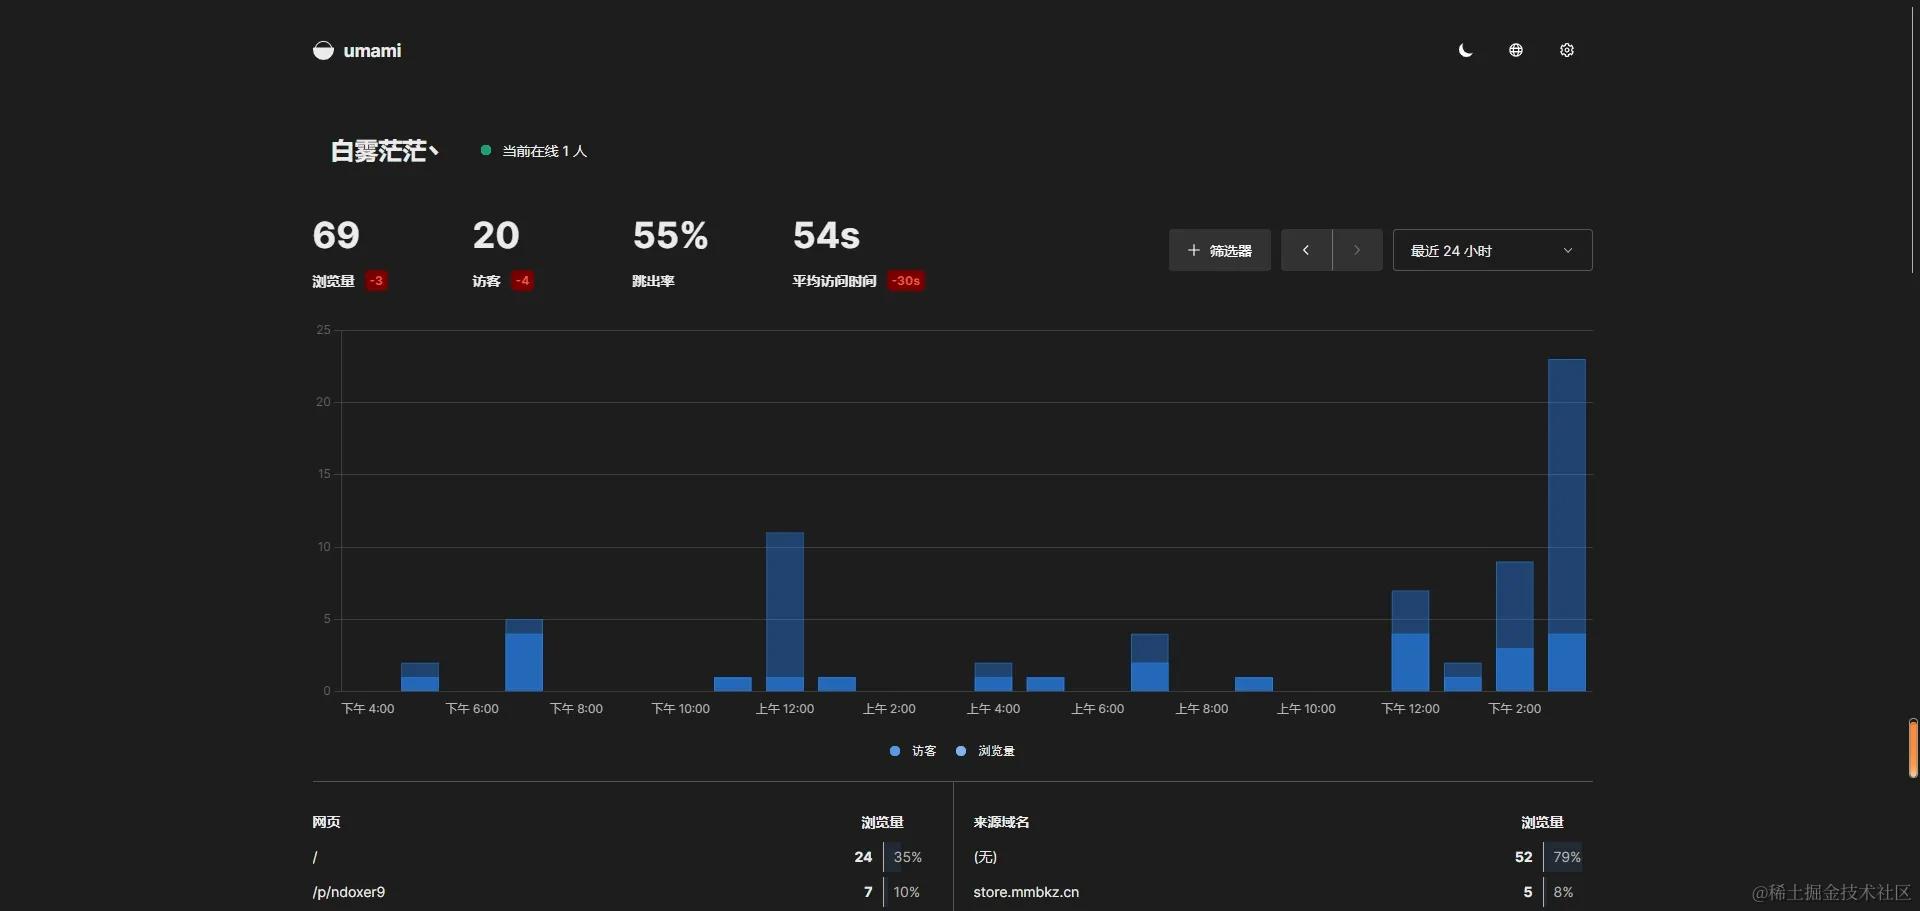This screenshot has width=1920, height=911.
Task: Open the language selector globe icon
Action: pyautogui.click(x=1516, y=50)
